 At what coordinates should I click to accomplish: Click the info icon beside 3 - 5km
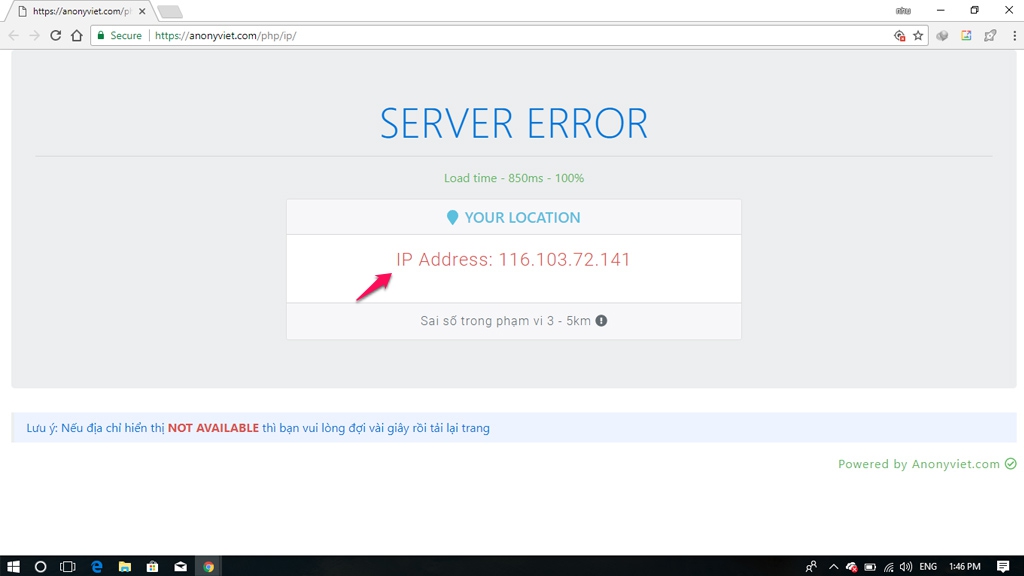tap(601, 321)
